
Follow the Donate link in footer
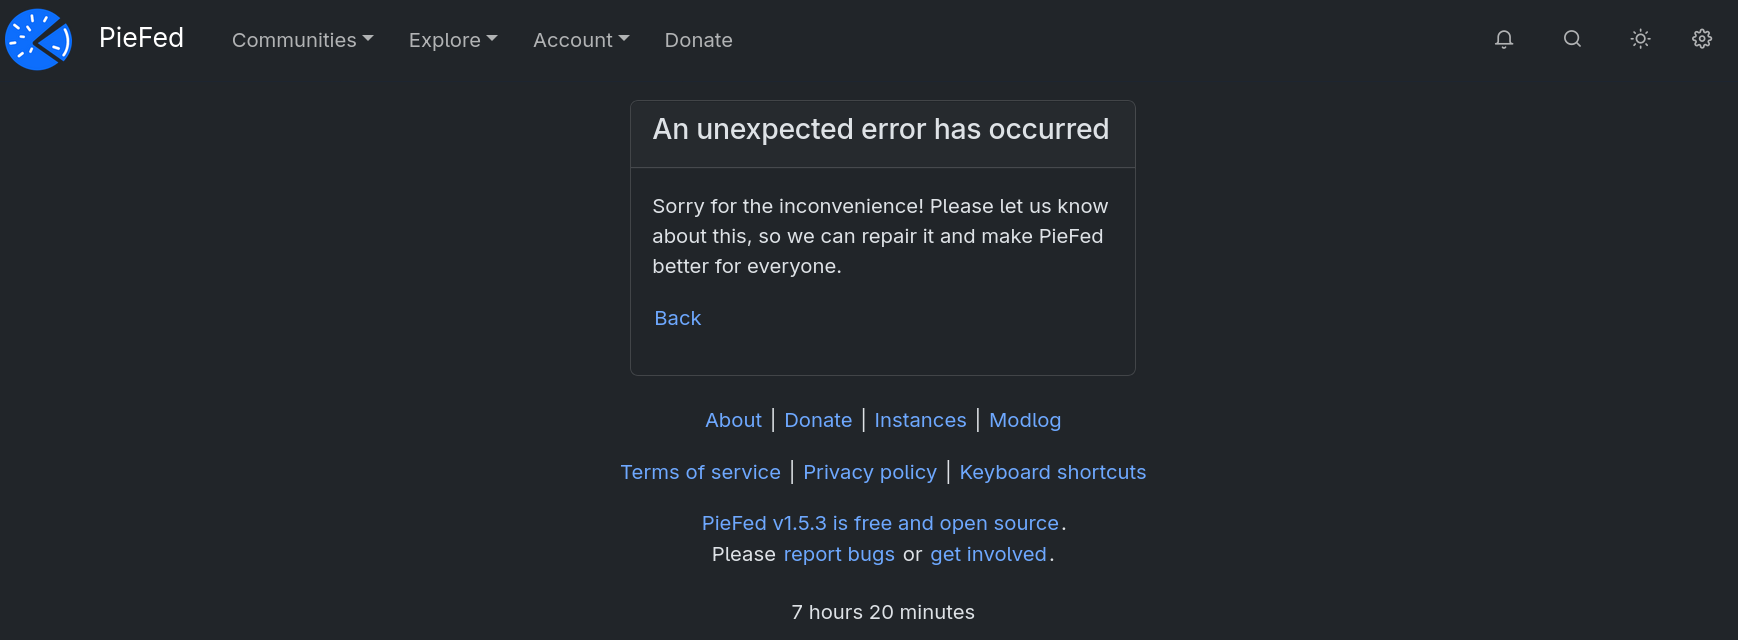(818, 420)
